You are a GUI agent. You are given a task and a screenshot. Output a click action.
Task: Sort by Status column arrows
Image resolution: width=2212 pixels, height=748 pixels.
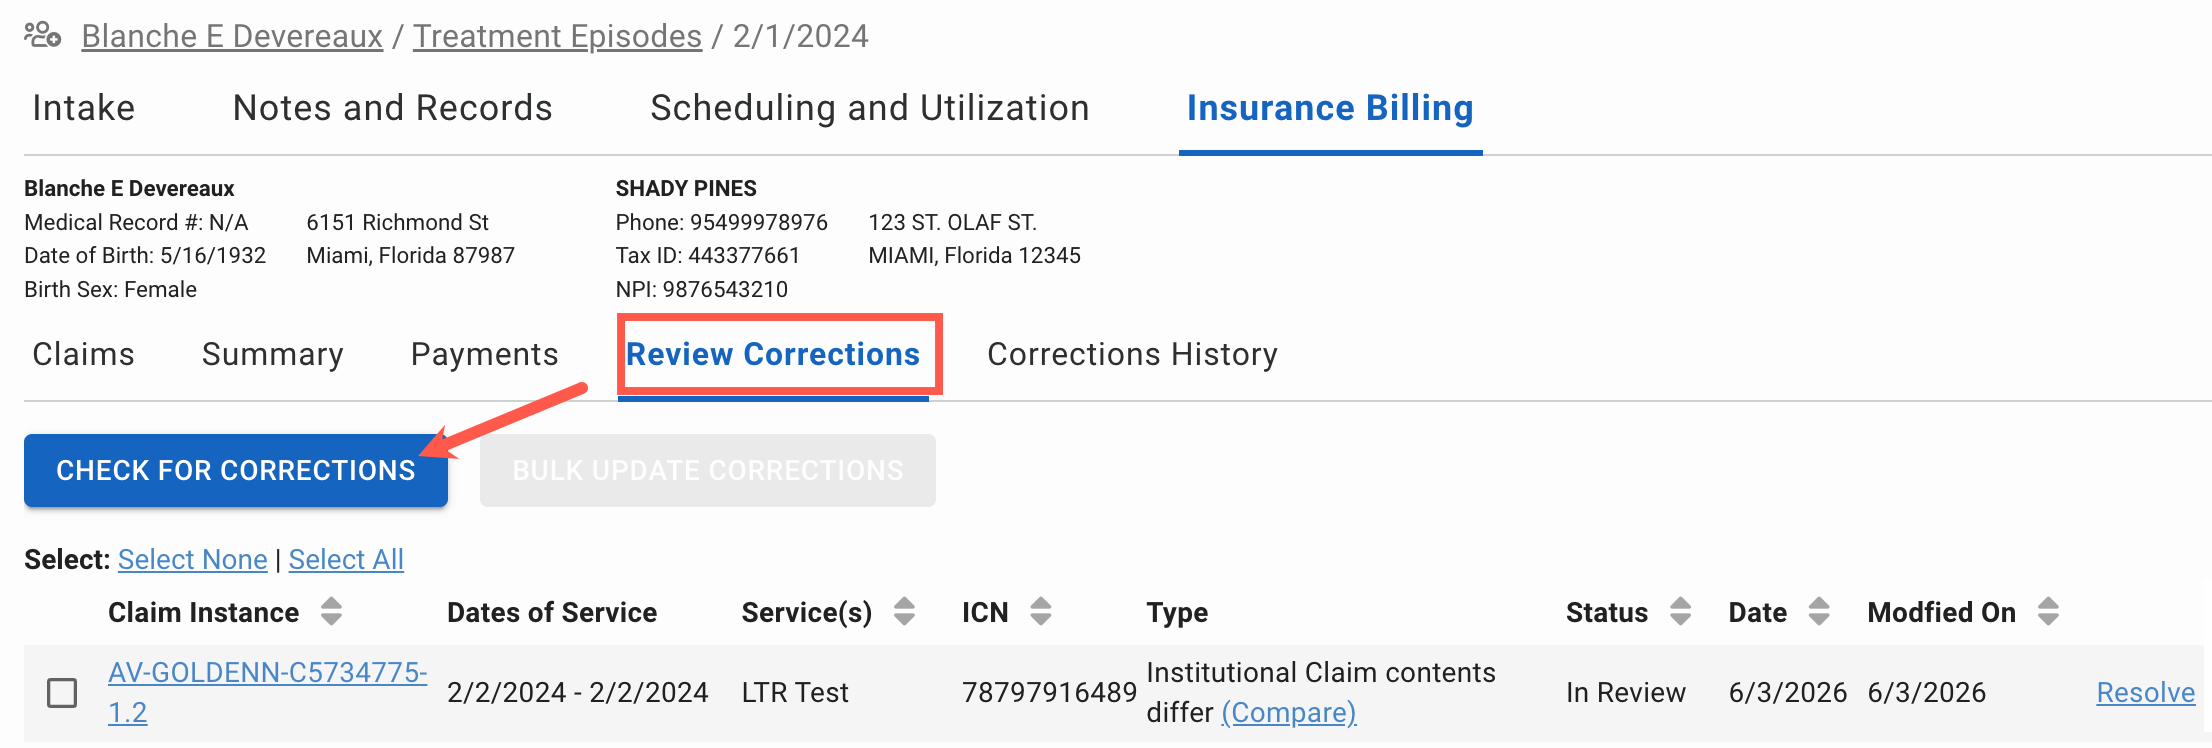pyautogui.click(x=1680, y=611)
